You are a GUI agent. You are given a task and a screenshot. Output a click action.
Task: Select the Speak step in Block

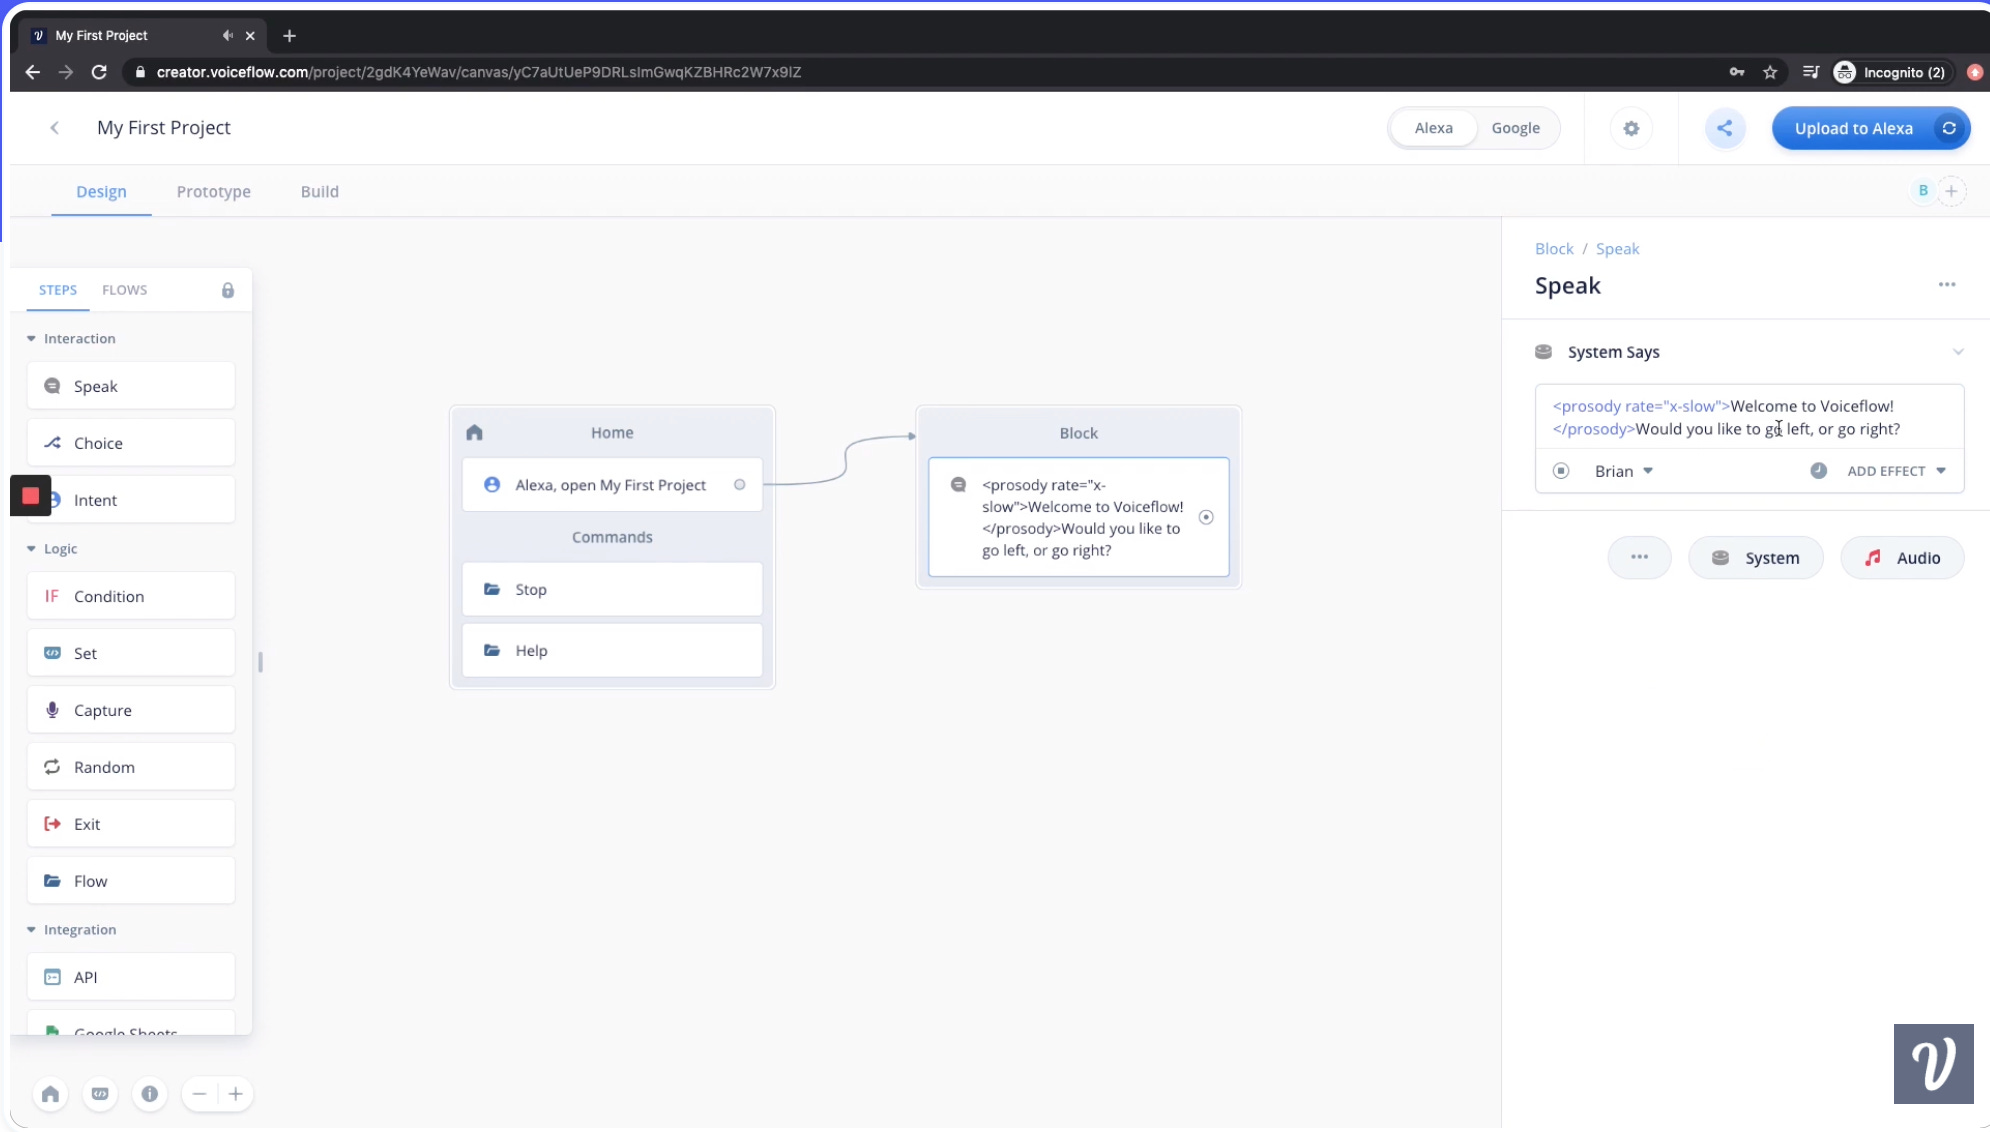pyautogui.click(x=1078, y=517)
